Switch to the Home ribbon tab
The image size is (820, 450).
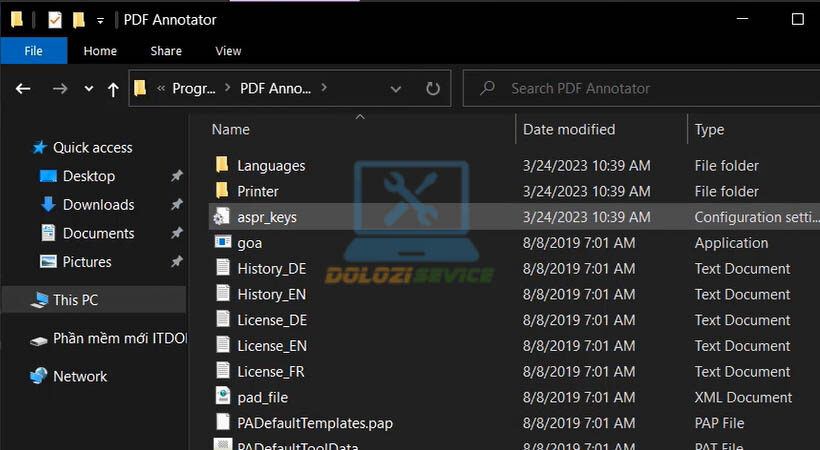pos(100,51)
